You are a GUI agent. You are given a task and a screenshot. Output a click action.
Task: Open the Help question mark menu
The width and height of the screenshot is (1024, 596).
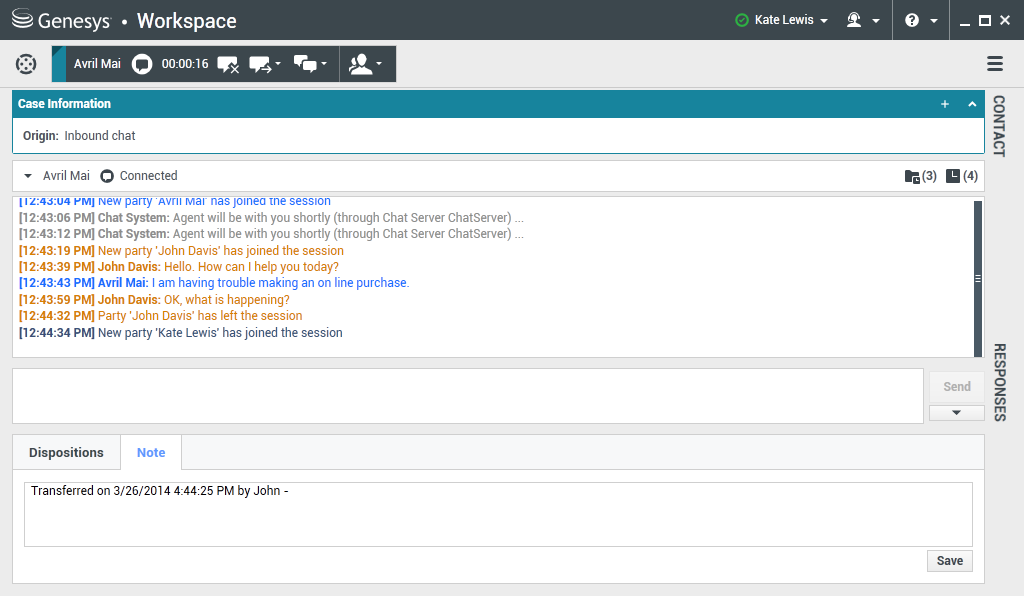click(919, 20)
